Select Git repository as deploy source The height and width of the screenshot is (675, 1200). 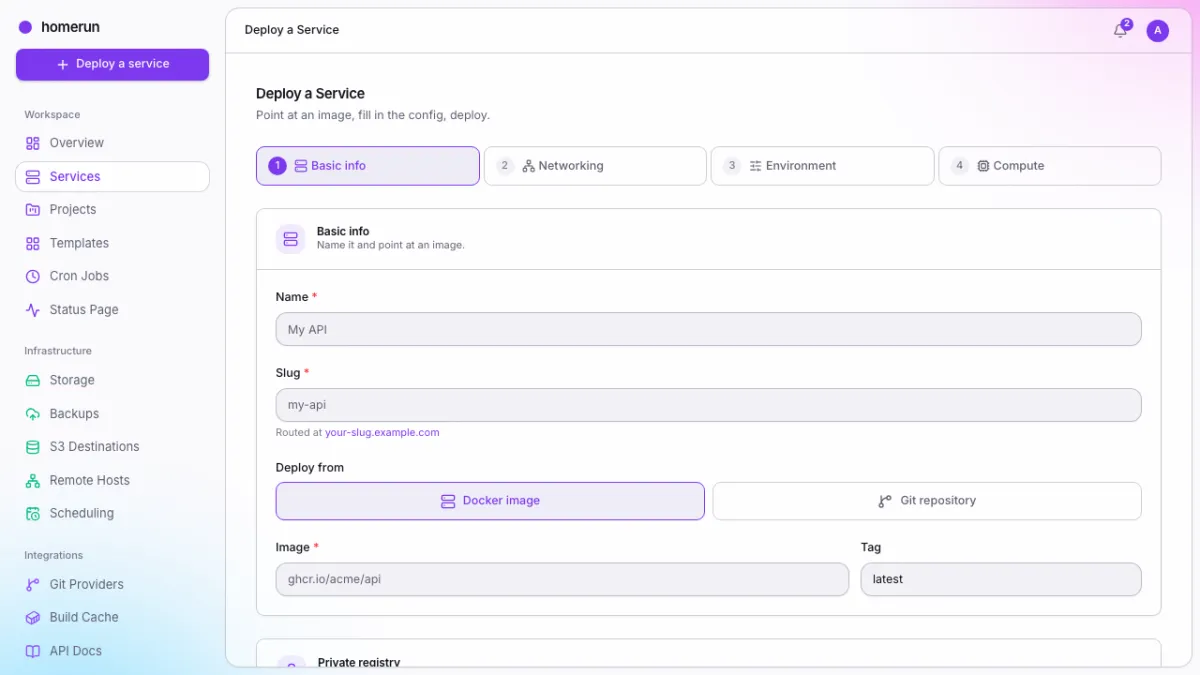tap(927, 501)
